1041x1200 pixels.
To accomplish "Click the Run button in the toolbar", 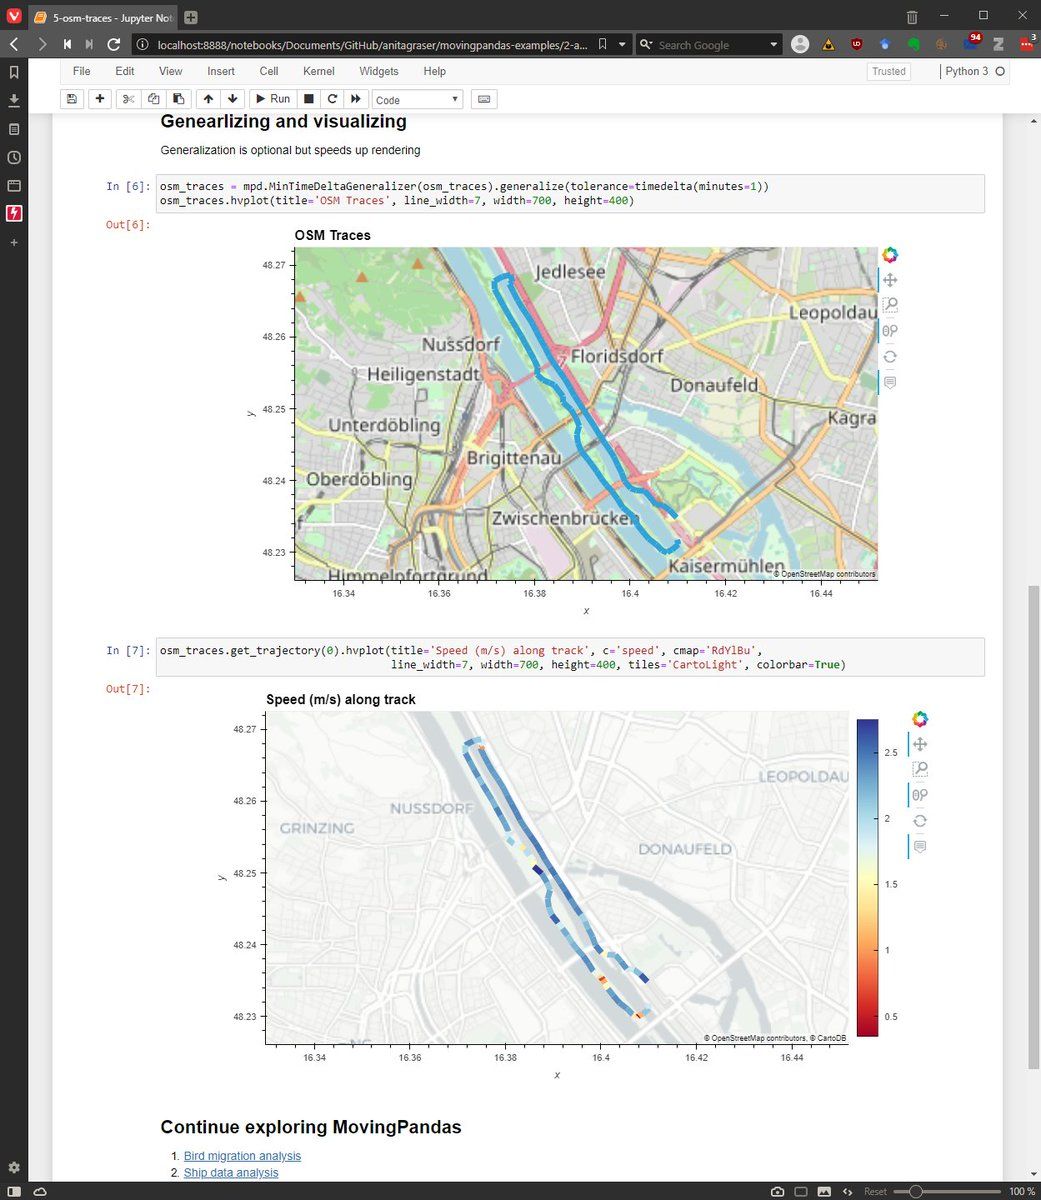I will click(271, 99).
